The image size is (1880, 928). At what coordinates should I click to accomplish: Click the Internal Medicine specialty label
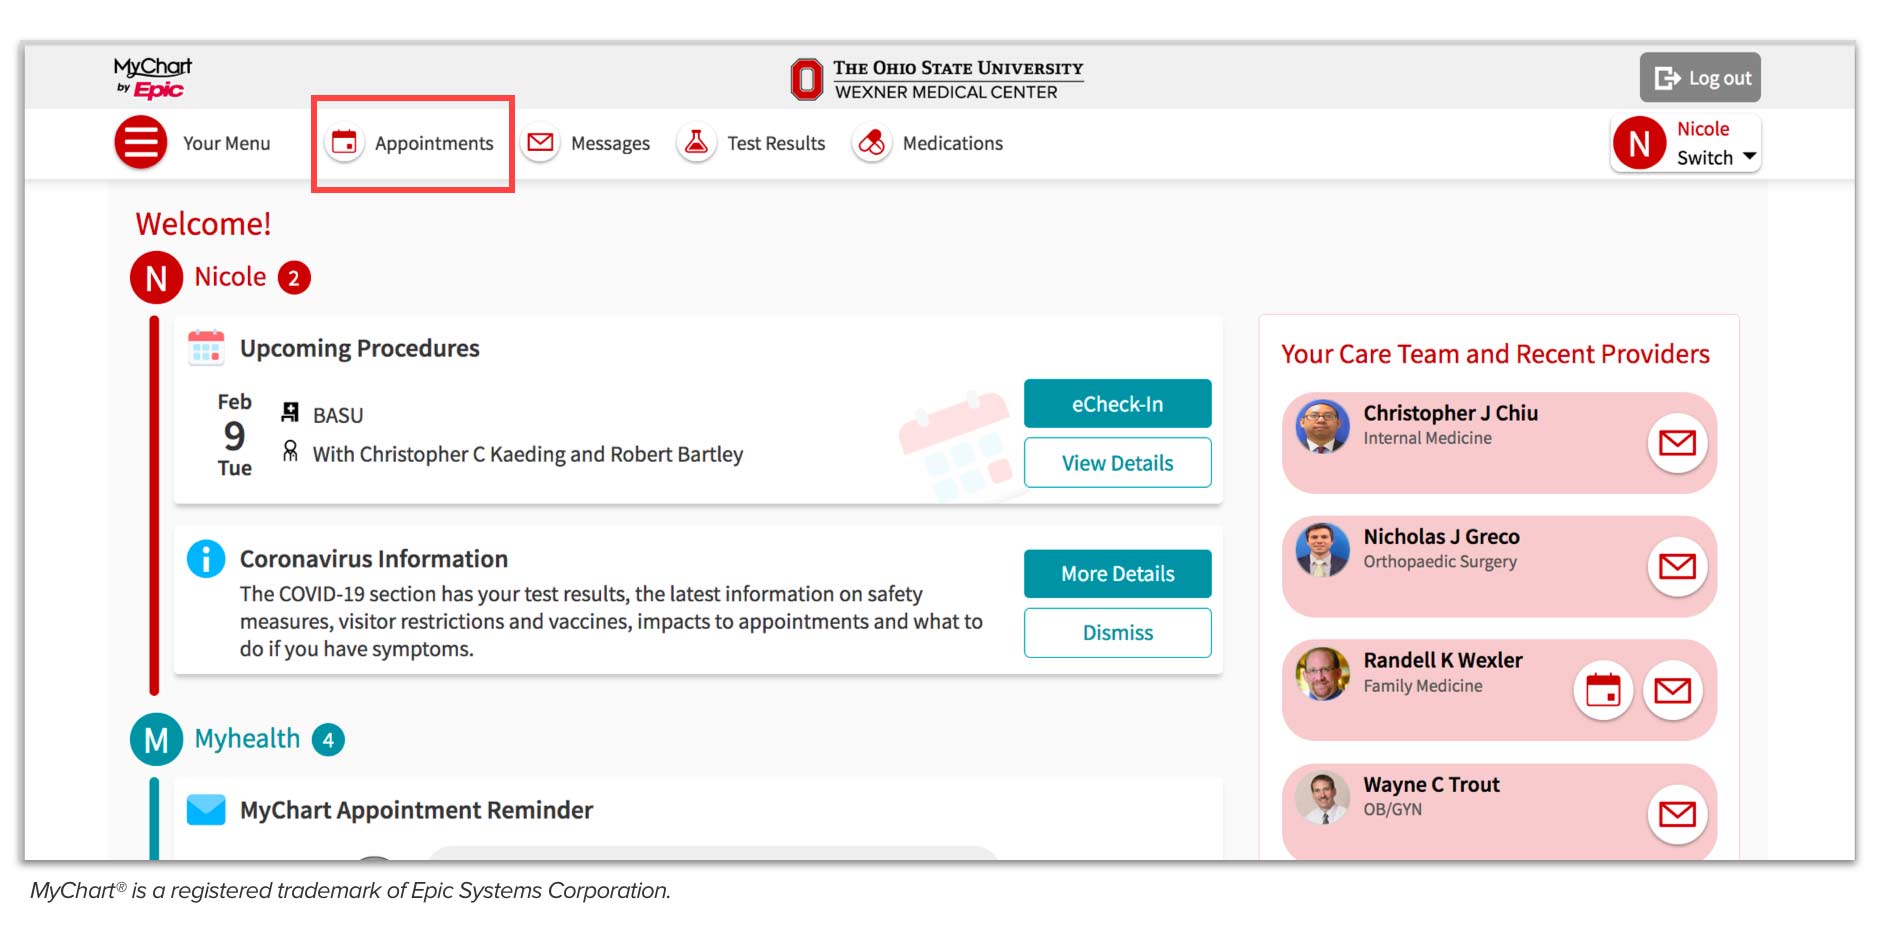pos(1427,438)
